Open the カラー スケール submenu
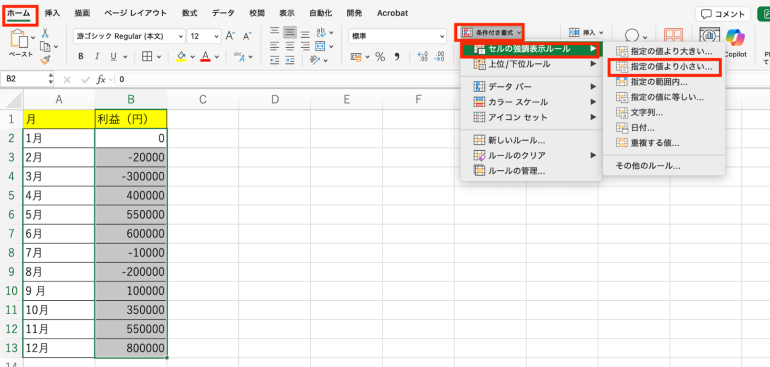Image resolution: width=770 pixels, height=367 pixels. 531,102
